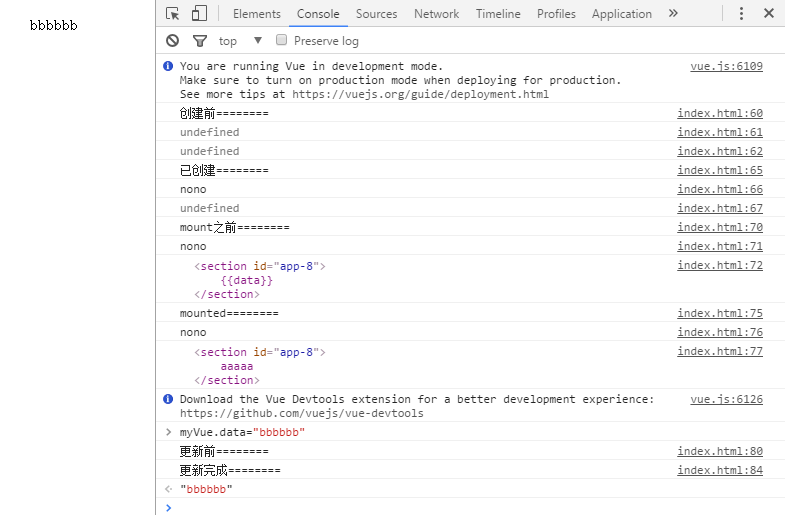Open the Application tab
The height and width of the screenshot is (515, 802).
(x=621, y=14)
